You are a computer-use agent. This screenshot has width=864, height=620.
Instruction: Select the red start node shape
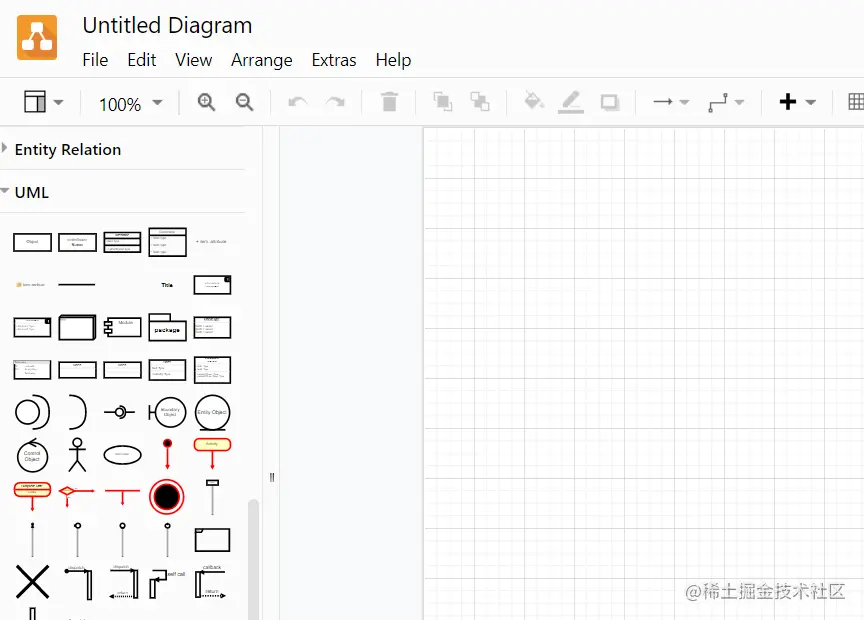point(168,454)
